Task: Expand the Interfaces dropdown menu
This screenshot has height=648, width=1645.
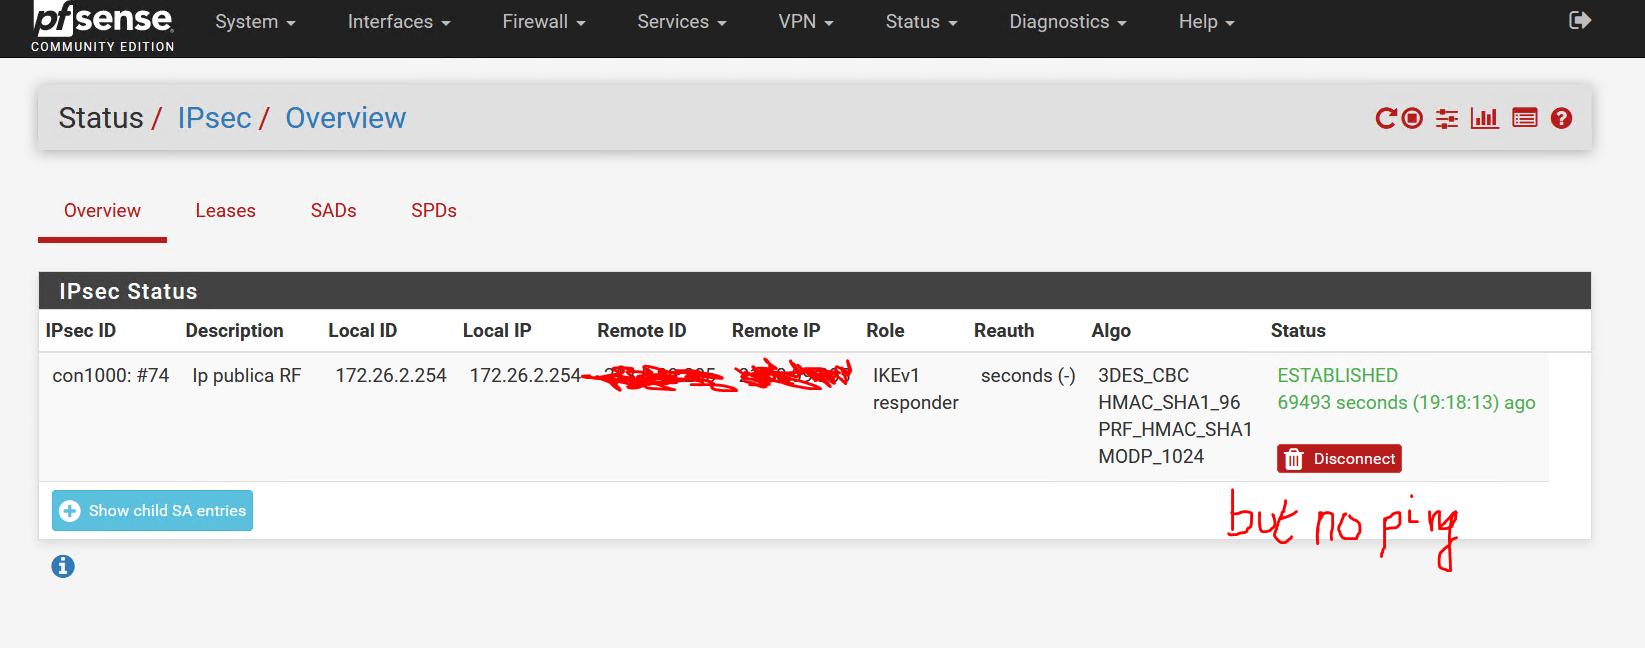Action: coord(399,22)
